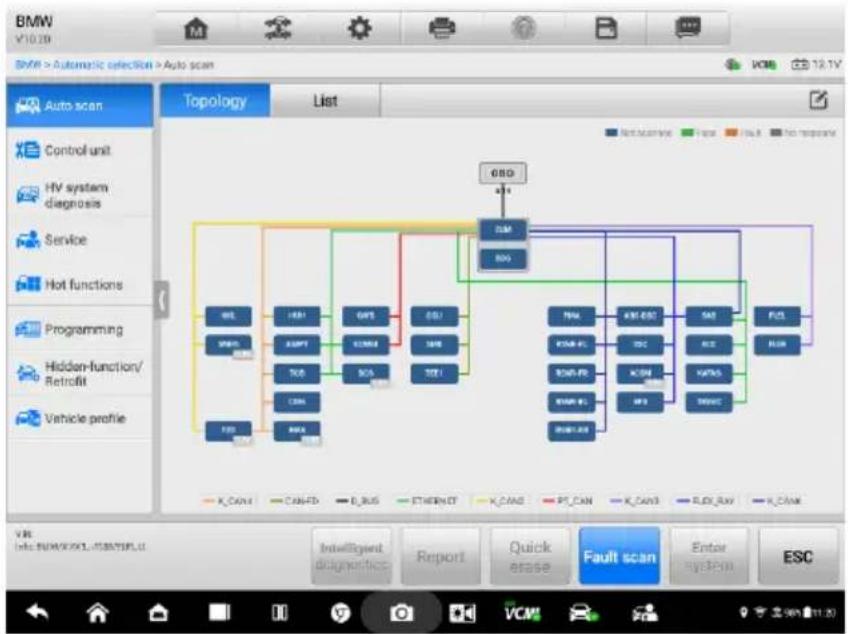
Task: Collapse the left sidebar with arrow handle
Action: pos(162,300)
